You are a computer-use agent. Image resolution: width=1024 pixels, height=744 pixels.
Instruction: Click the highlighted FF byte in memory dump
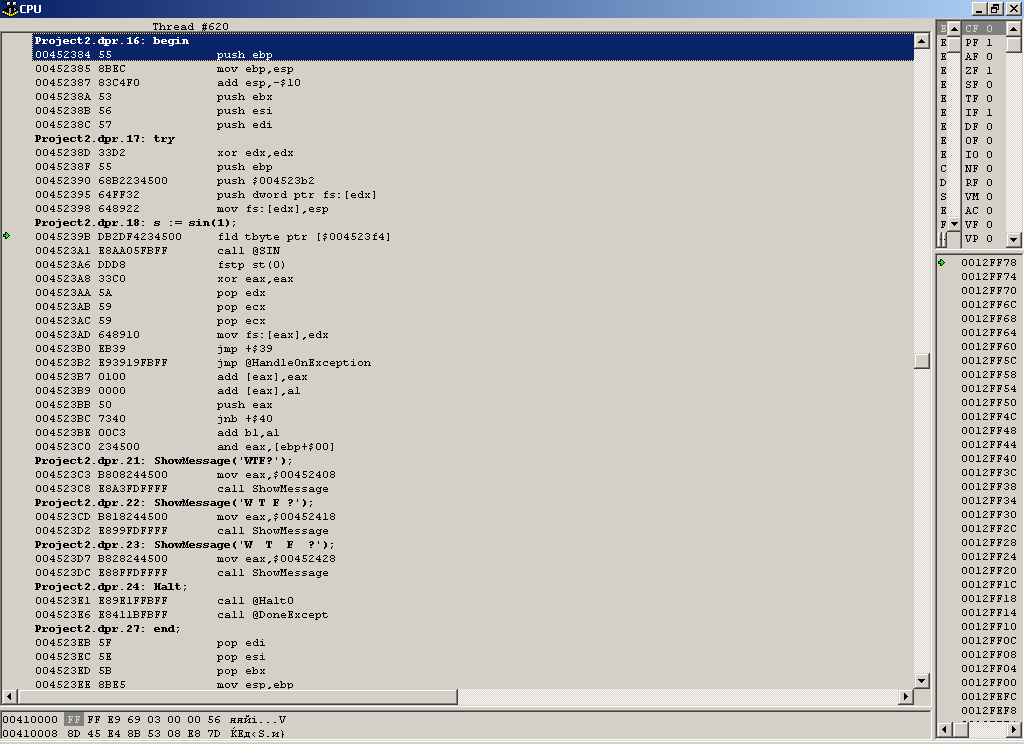click(74, 719)
